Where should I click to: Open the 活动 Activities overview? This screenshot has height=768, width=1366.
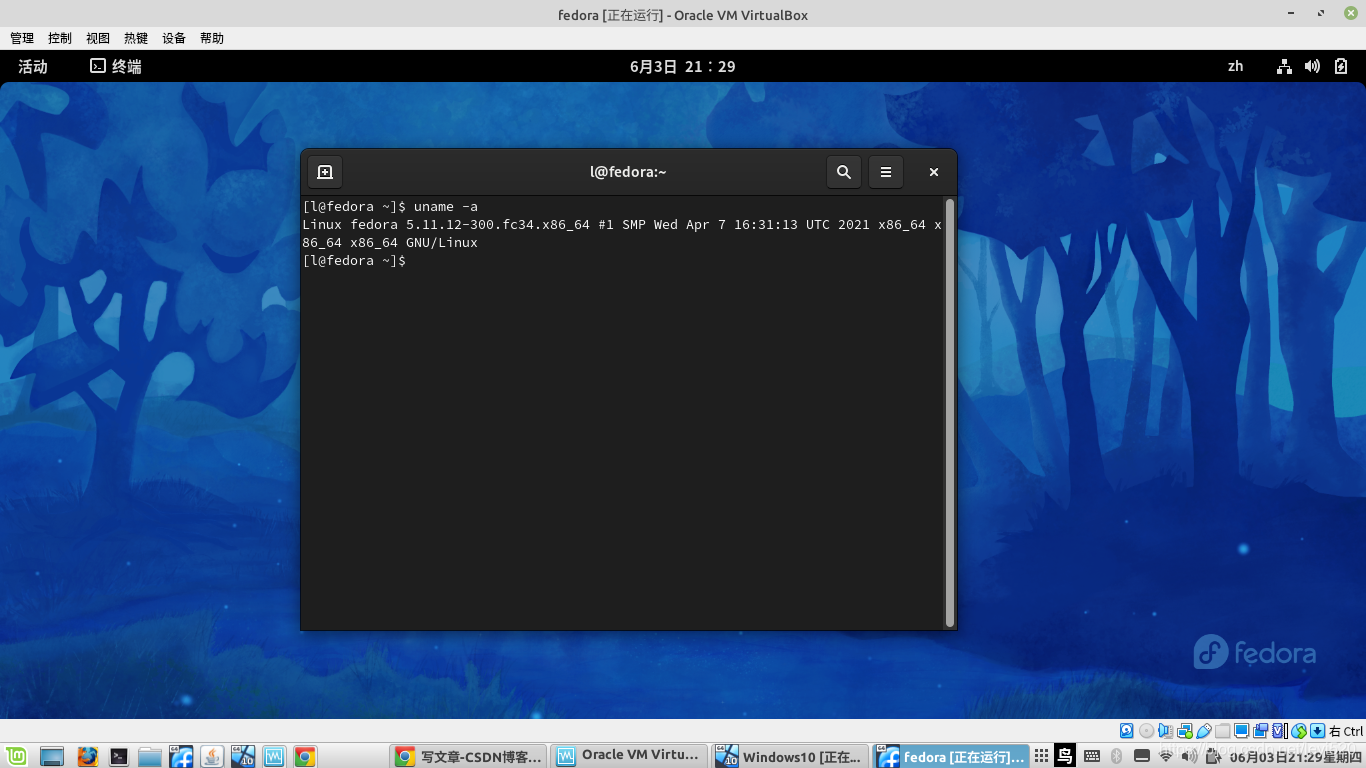click(x=33, y=66)
